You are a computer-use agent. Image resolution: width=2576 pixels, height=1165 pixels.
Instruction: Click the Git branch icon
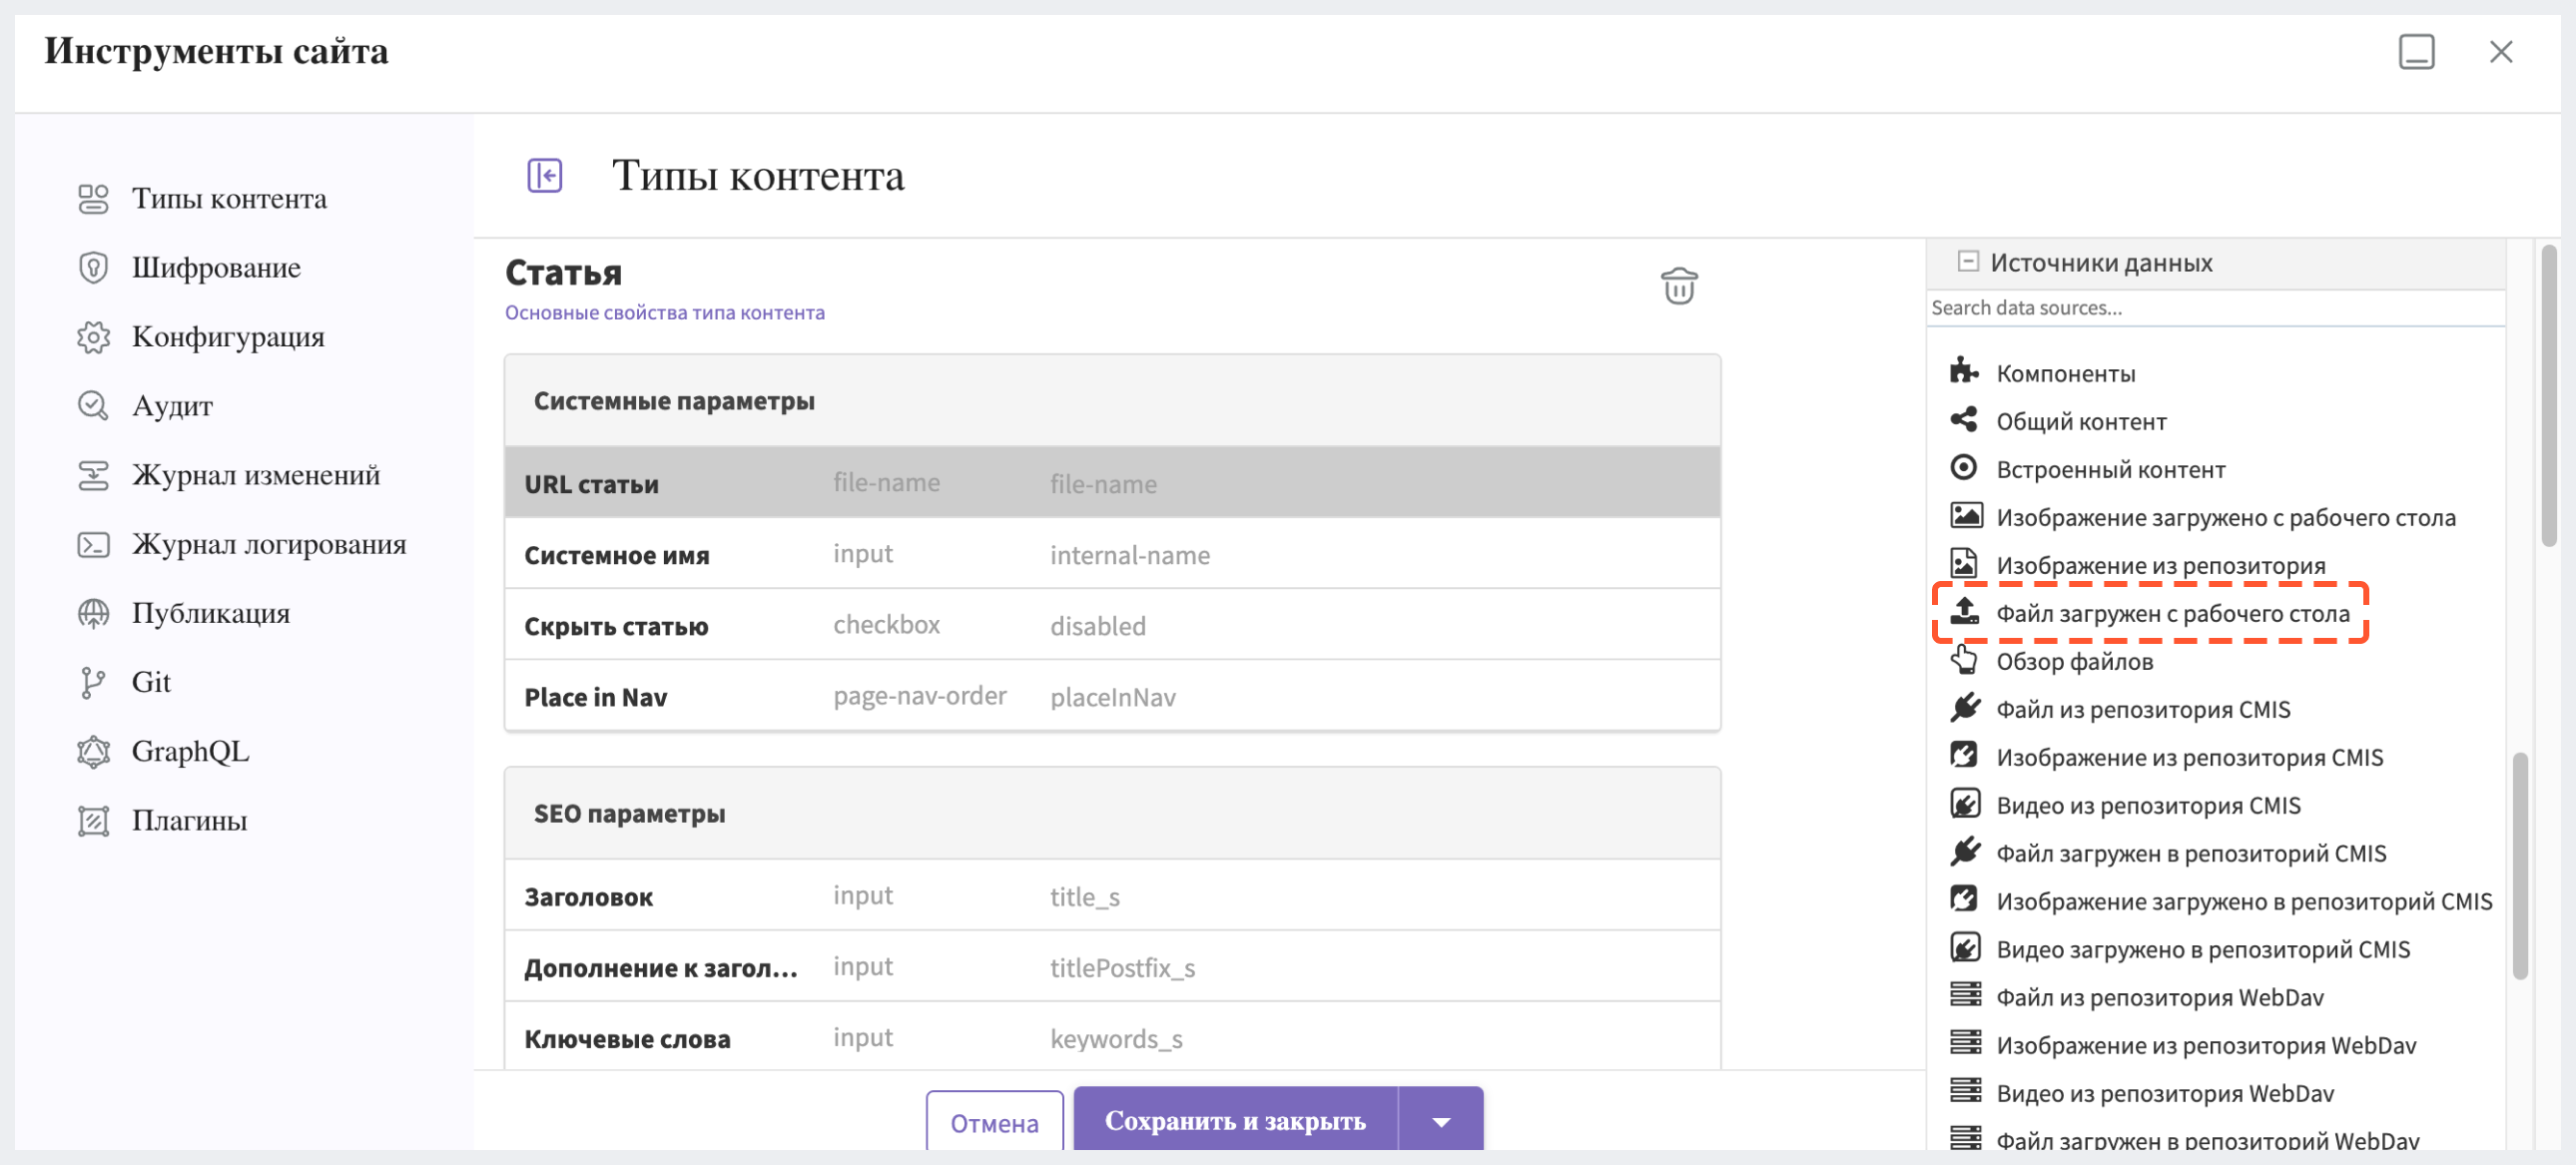pyautogui.click(x=93, y=682)
